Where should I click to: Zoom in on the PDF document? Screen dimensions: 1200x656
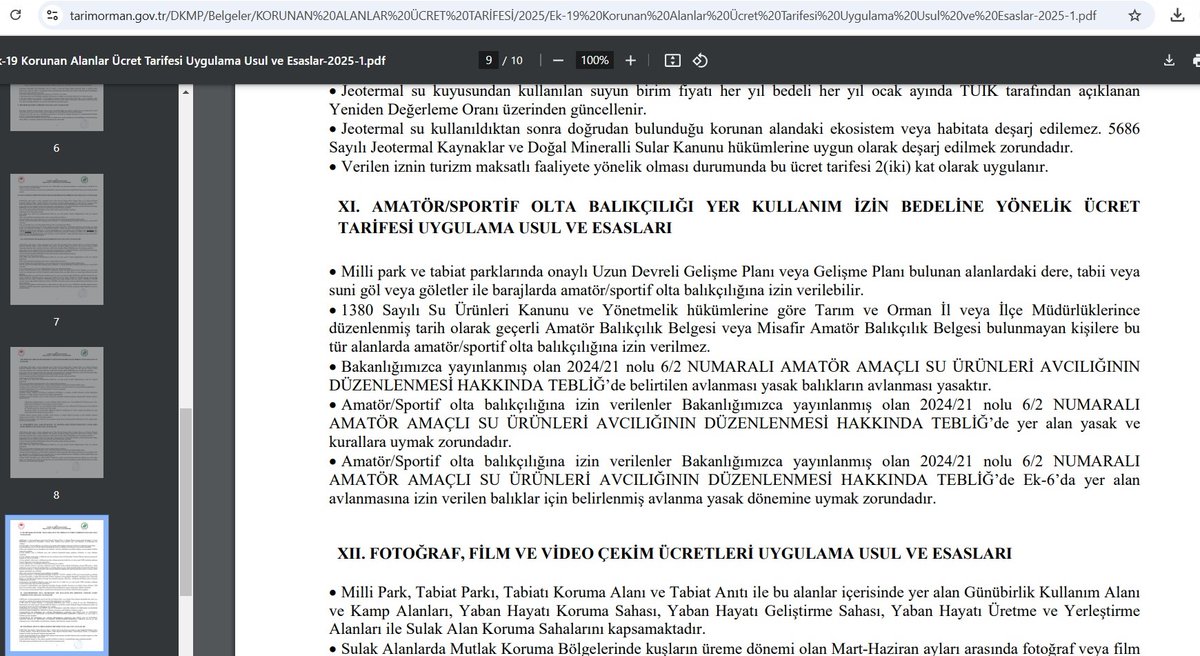[630, 60]
